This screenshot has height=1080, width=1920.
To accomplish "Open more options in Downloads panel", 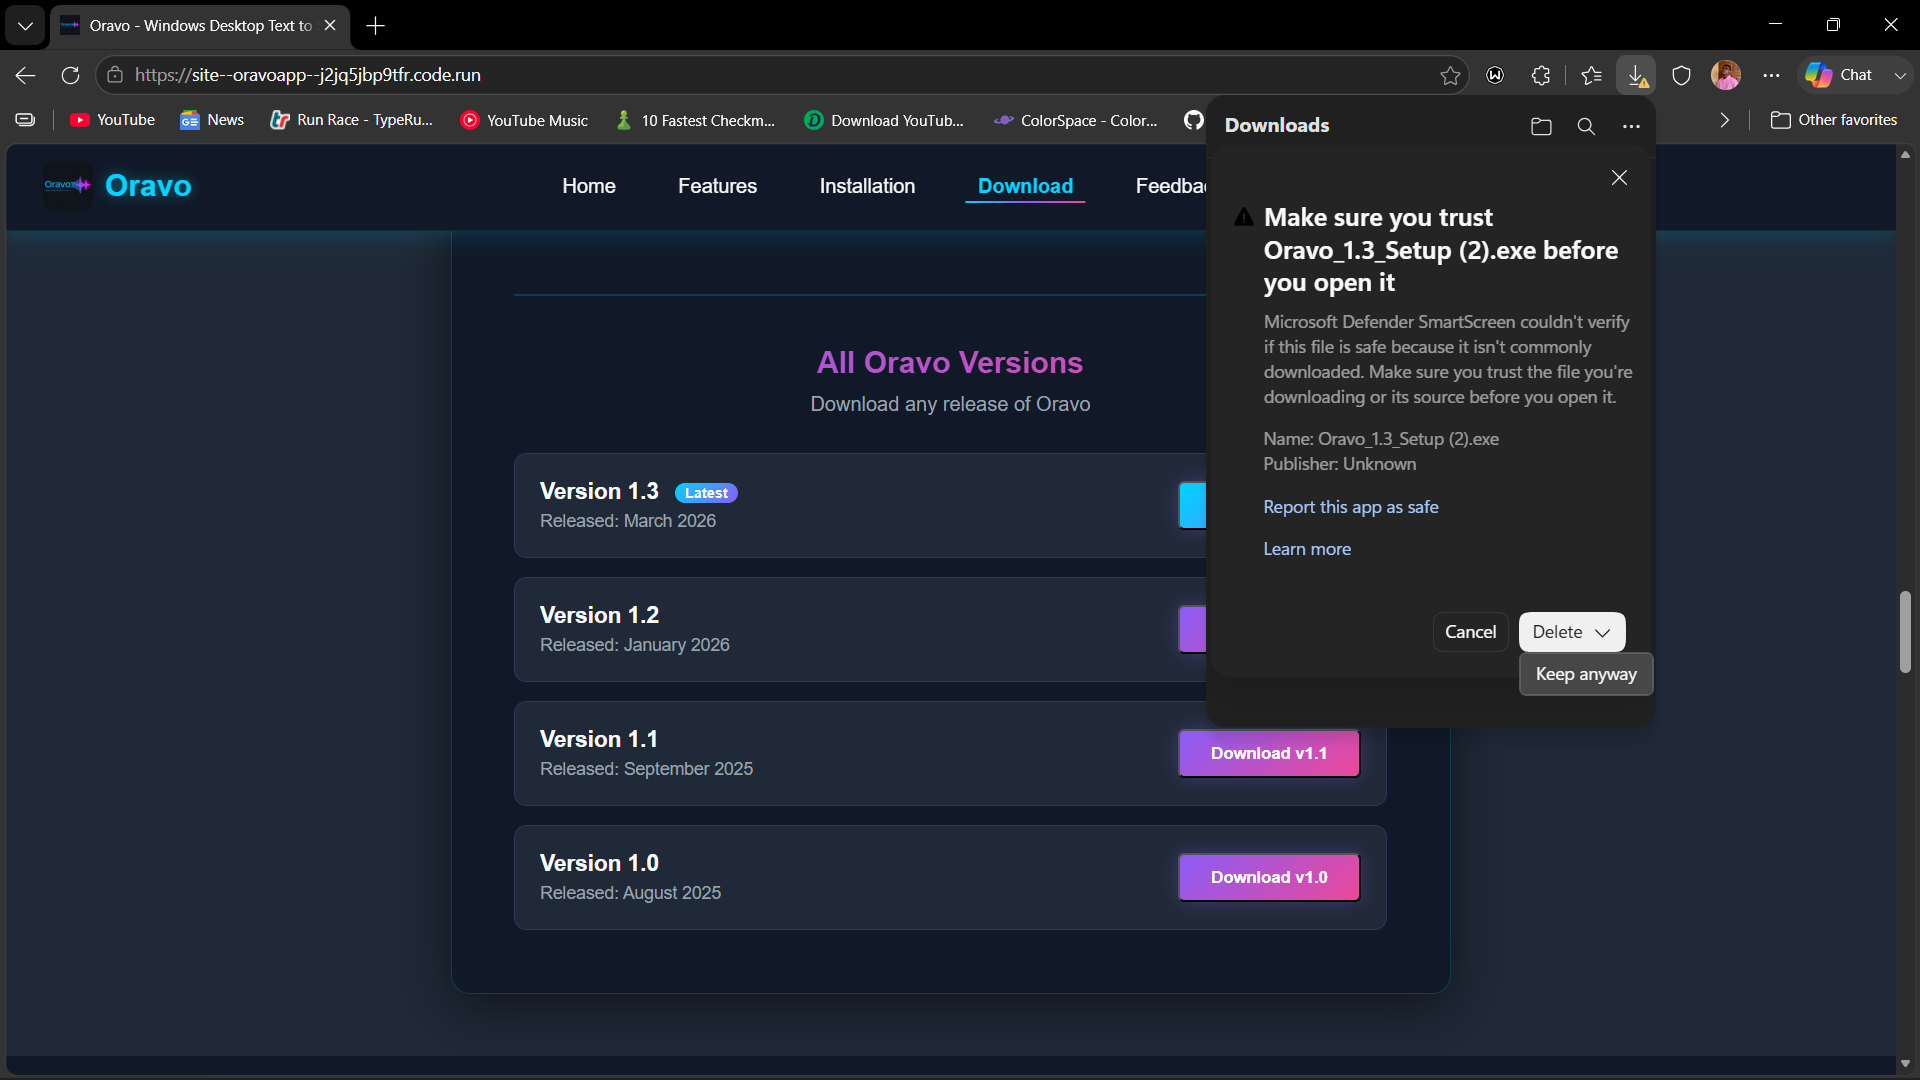I will (1631, 126).
